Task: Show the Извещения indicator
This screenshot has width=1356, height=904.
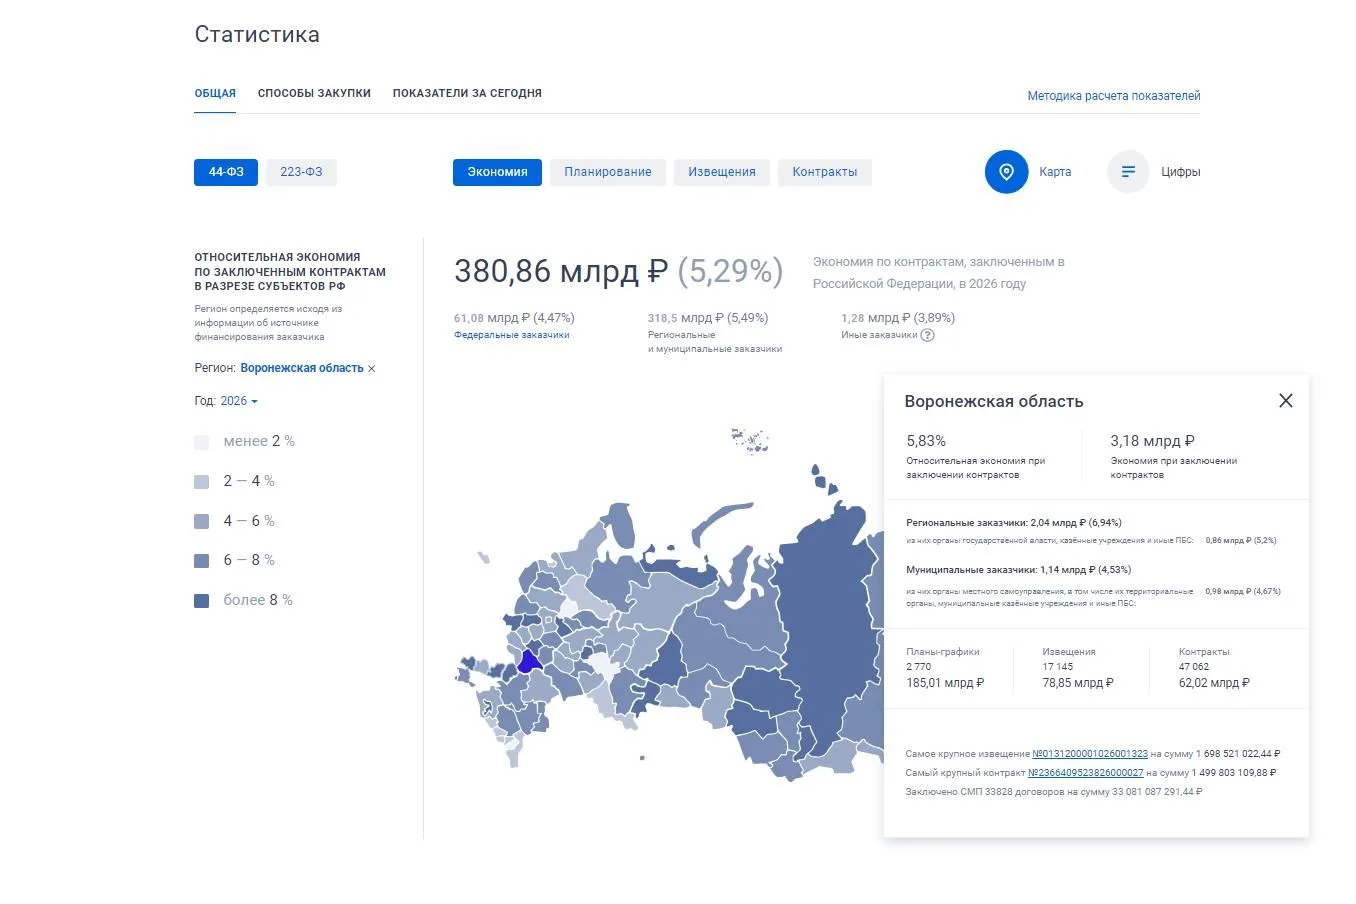Action: pyautogui.click(x=722, y=172)
